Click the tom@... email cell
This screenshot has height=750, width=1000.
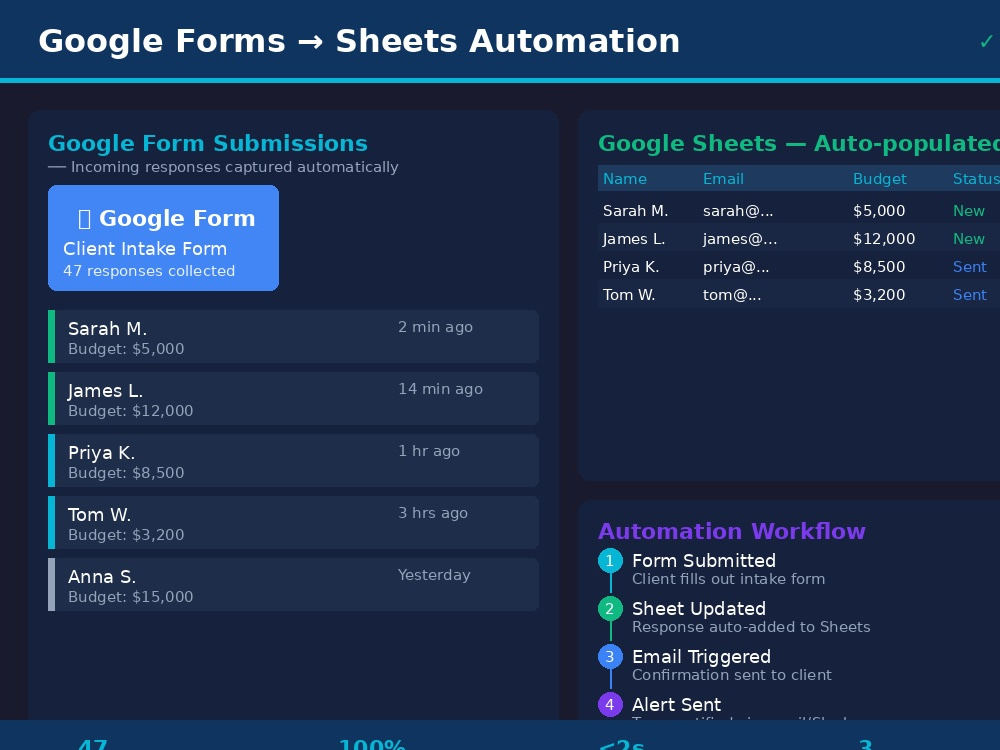click(732, 295)
